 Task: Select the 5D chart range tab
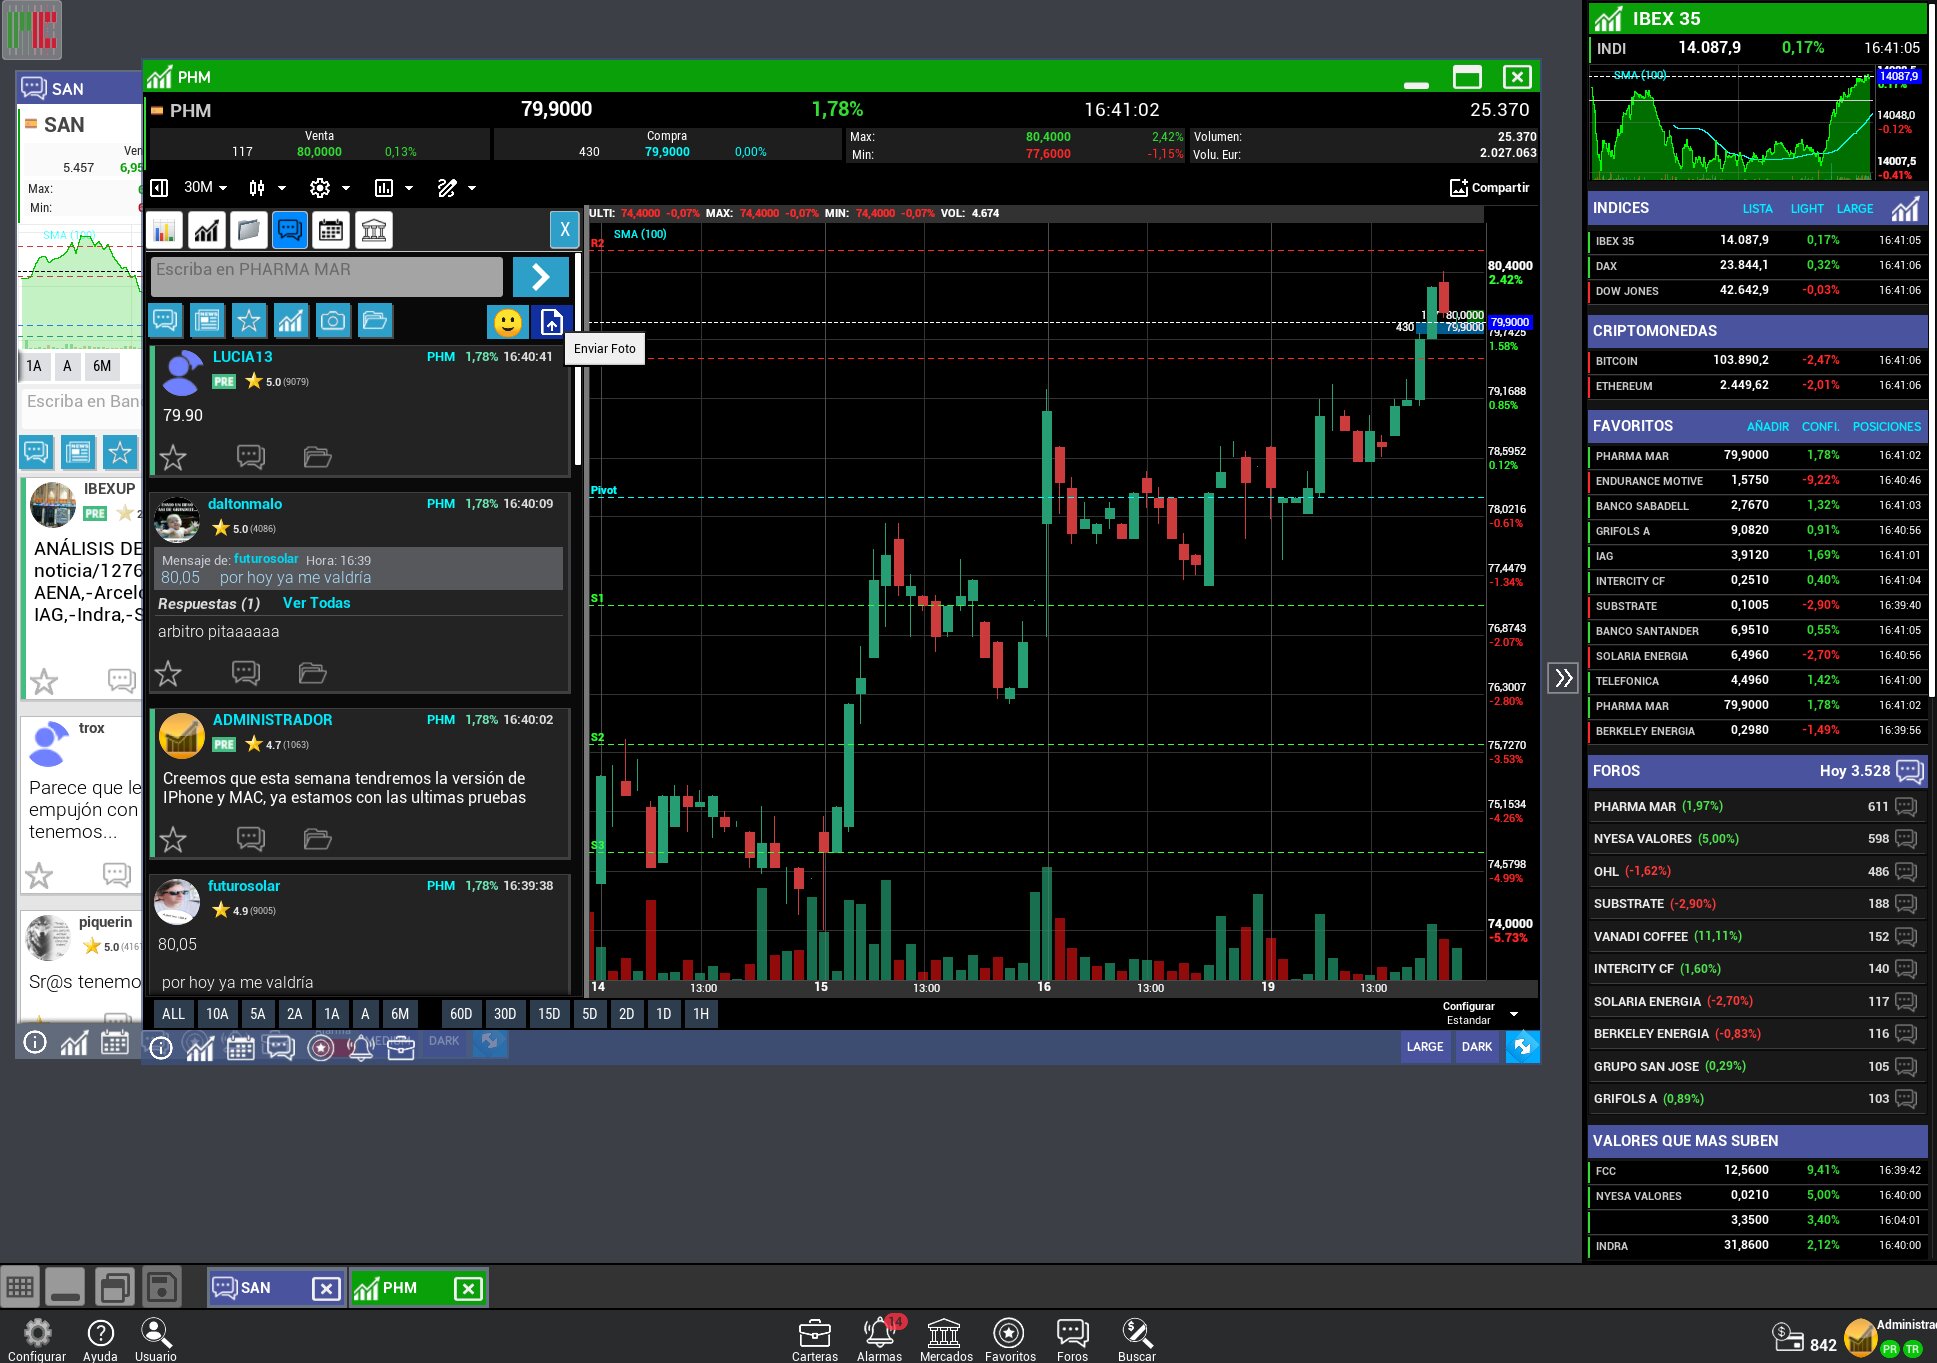pyautogui.click(x=590, y=1014)
